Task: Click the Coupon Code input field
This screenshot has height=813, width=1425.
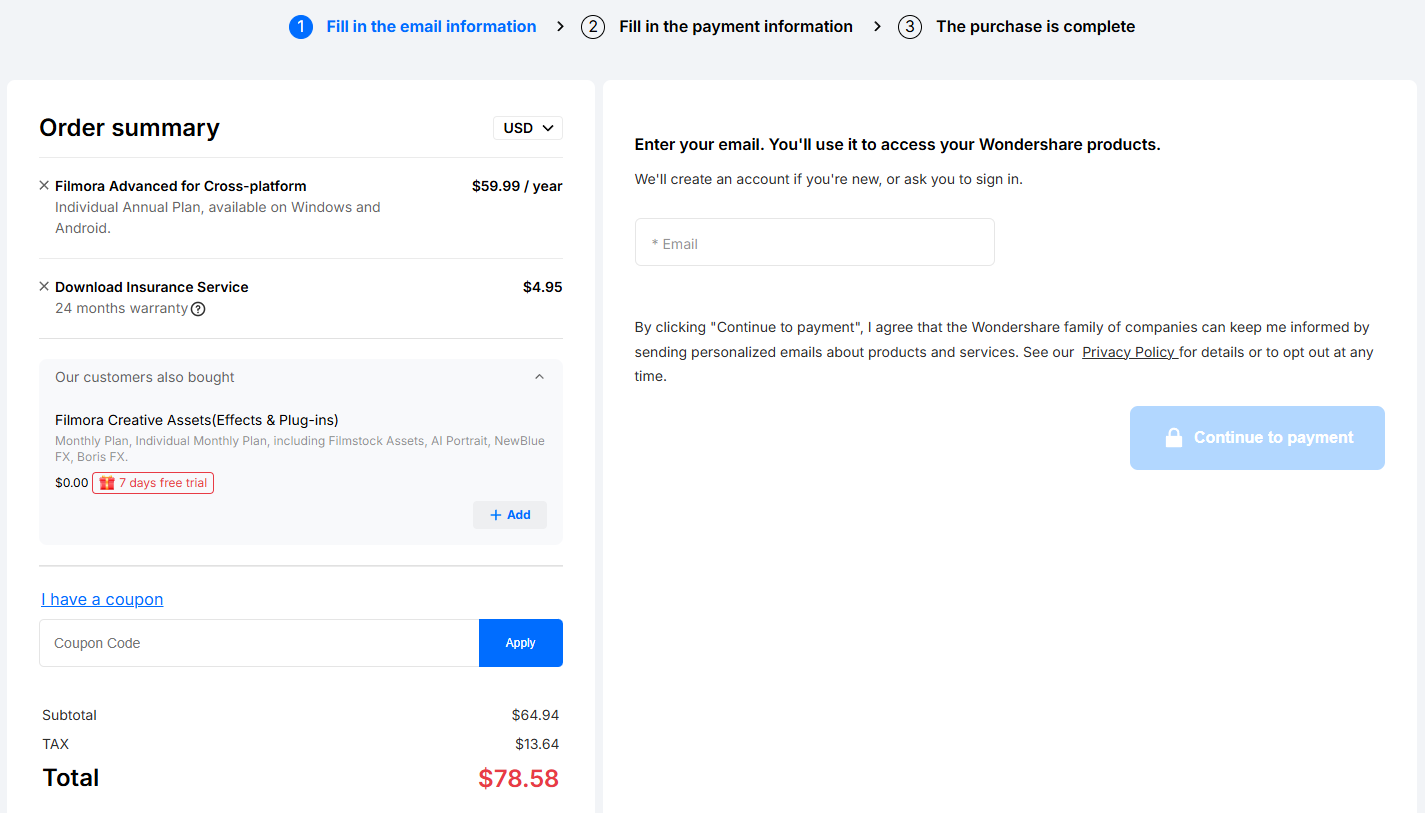Action: point(259,643)
